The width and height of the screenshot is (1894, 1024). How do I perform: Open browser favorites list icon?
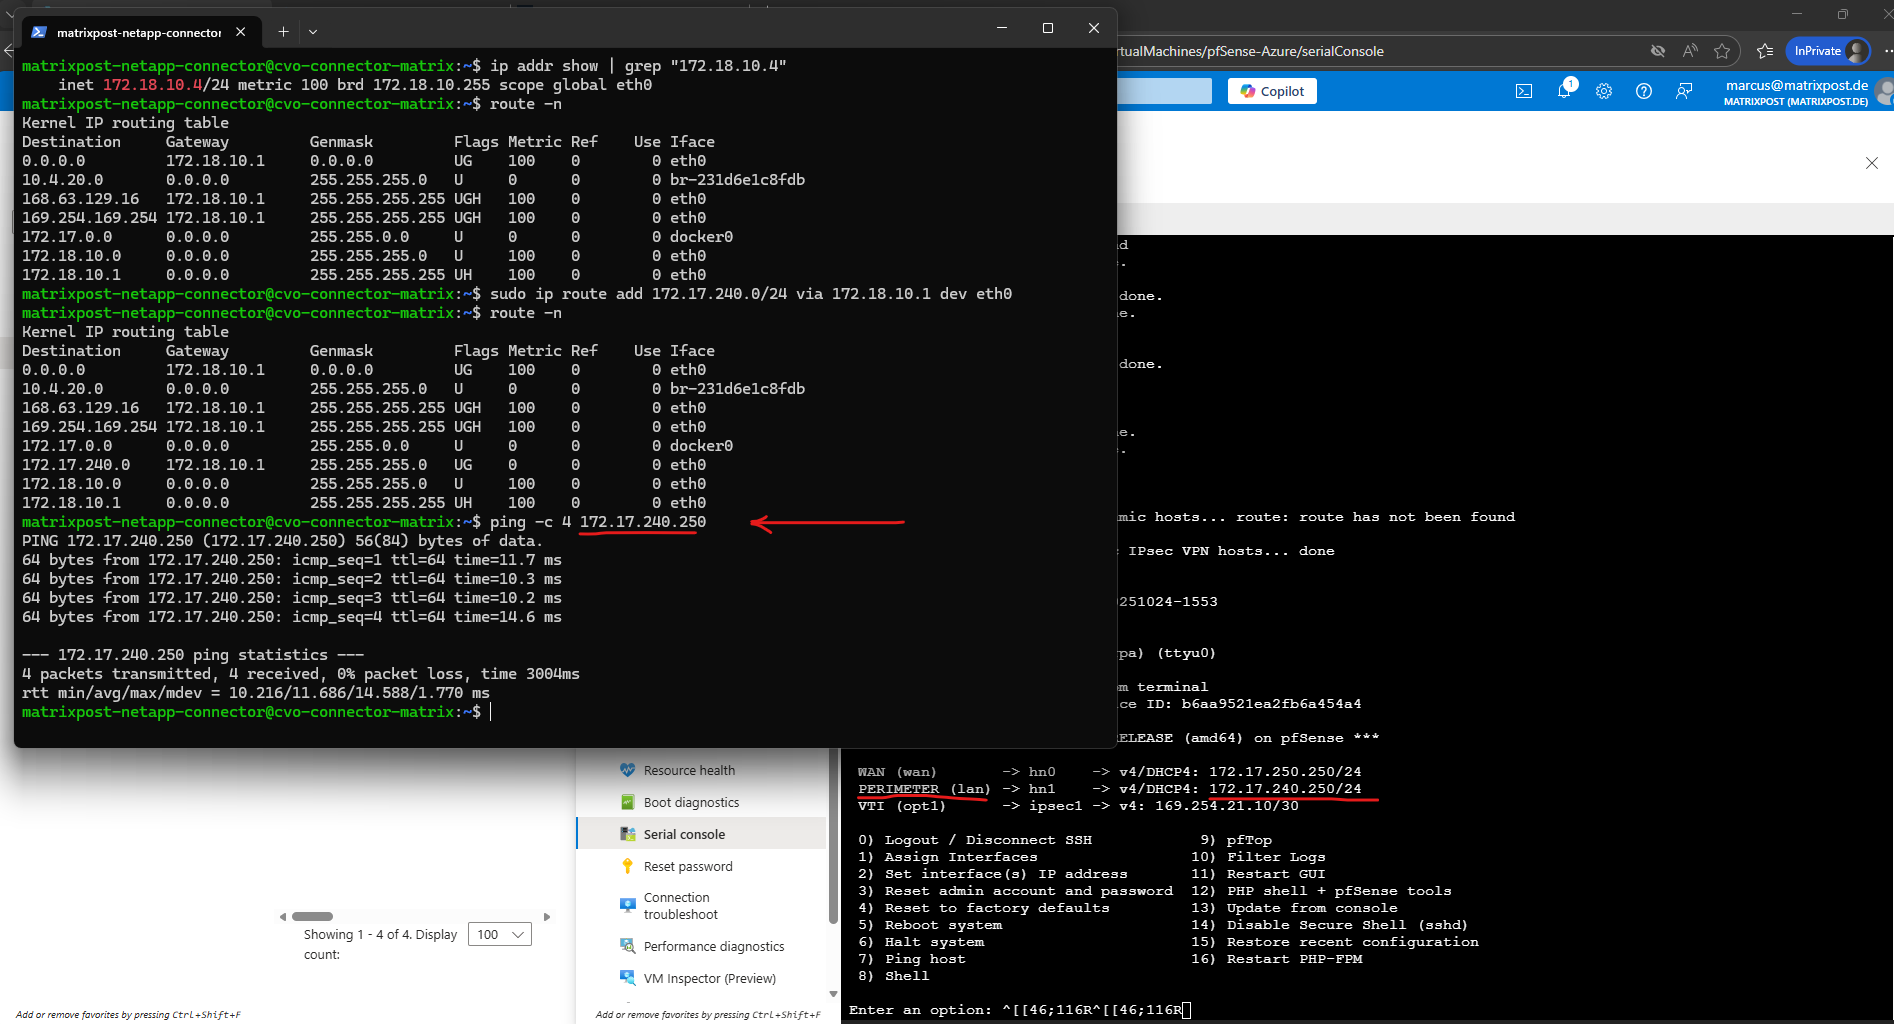tap(1765, 51)
